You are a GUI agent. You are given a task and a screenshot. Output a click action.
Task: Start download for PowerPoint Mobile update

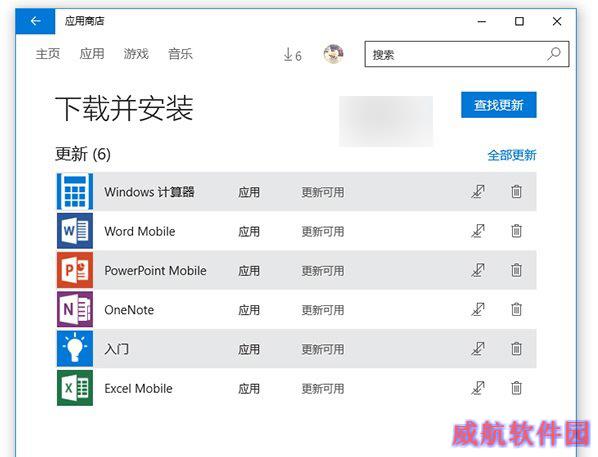(478, 270)
